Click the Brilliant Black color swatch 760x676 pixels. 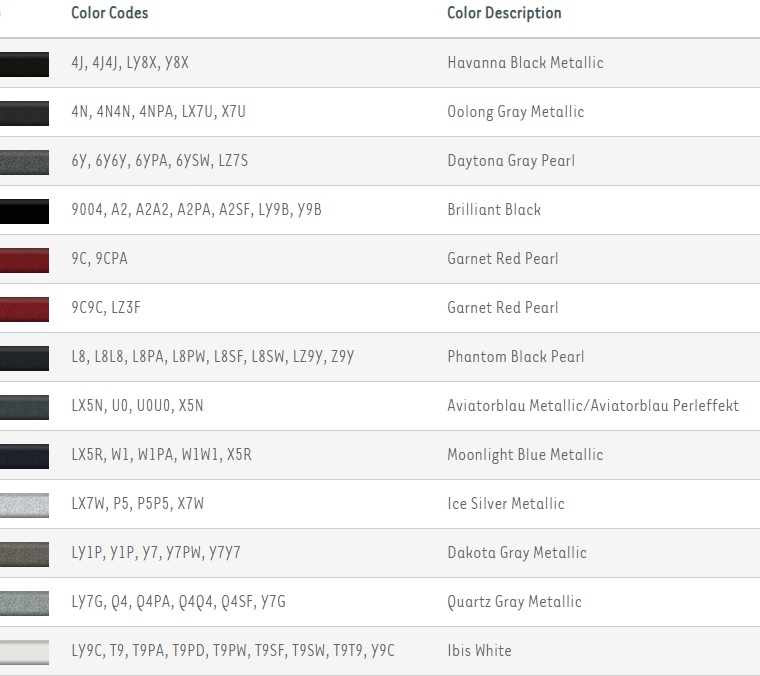pos(24,210)
